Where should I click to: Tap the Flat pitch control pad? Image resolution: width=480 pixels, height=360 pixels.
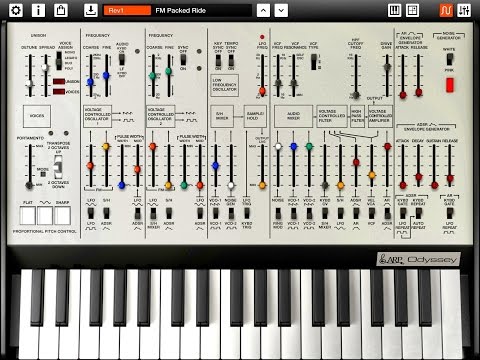pyautogui.click(x=28, y=215)
